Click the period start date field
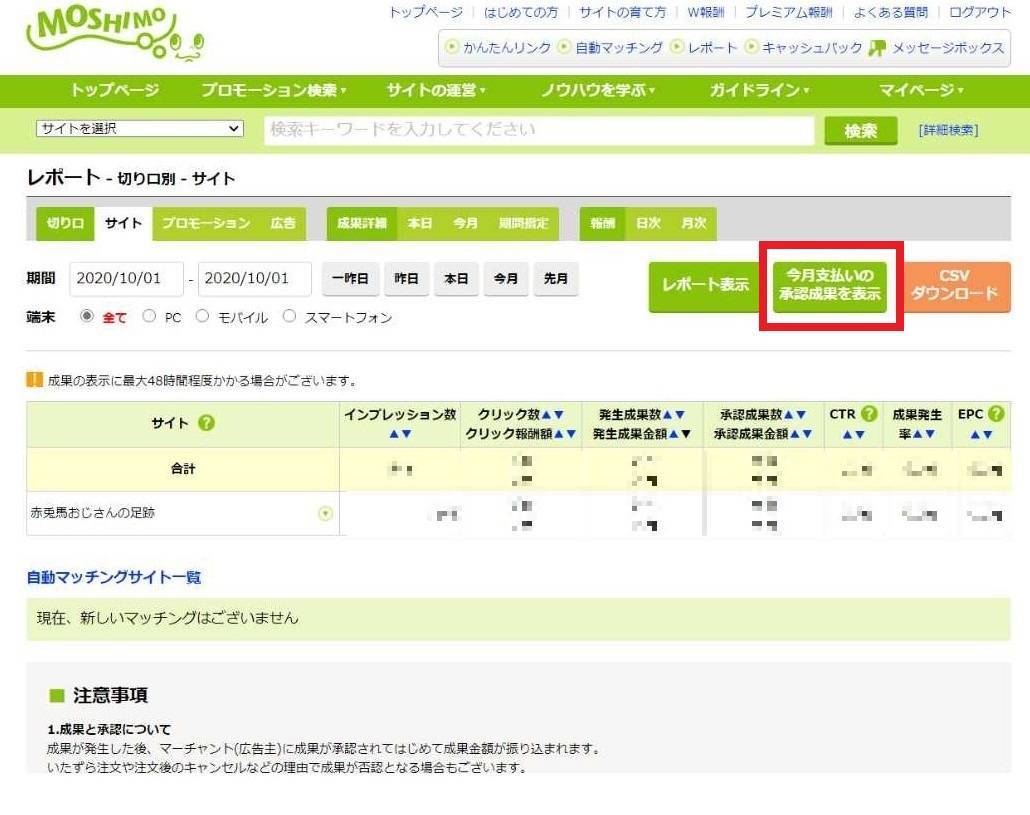1030x815 pixels. (126, 278)
